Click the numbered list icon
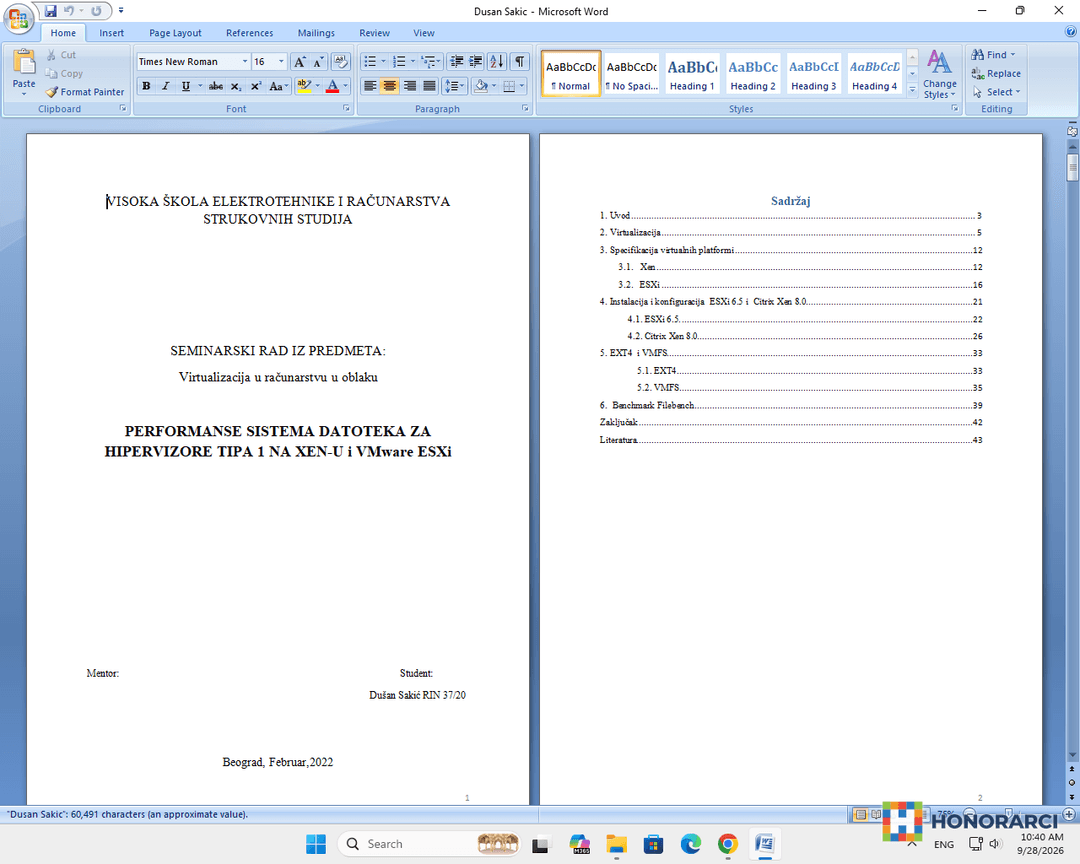The height and width of the screenshot is (864, 1080). (399, 62)
